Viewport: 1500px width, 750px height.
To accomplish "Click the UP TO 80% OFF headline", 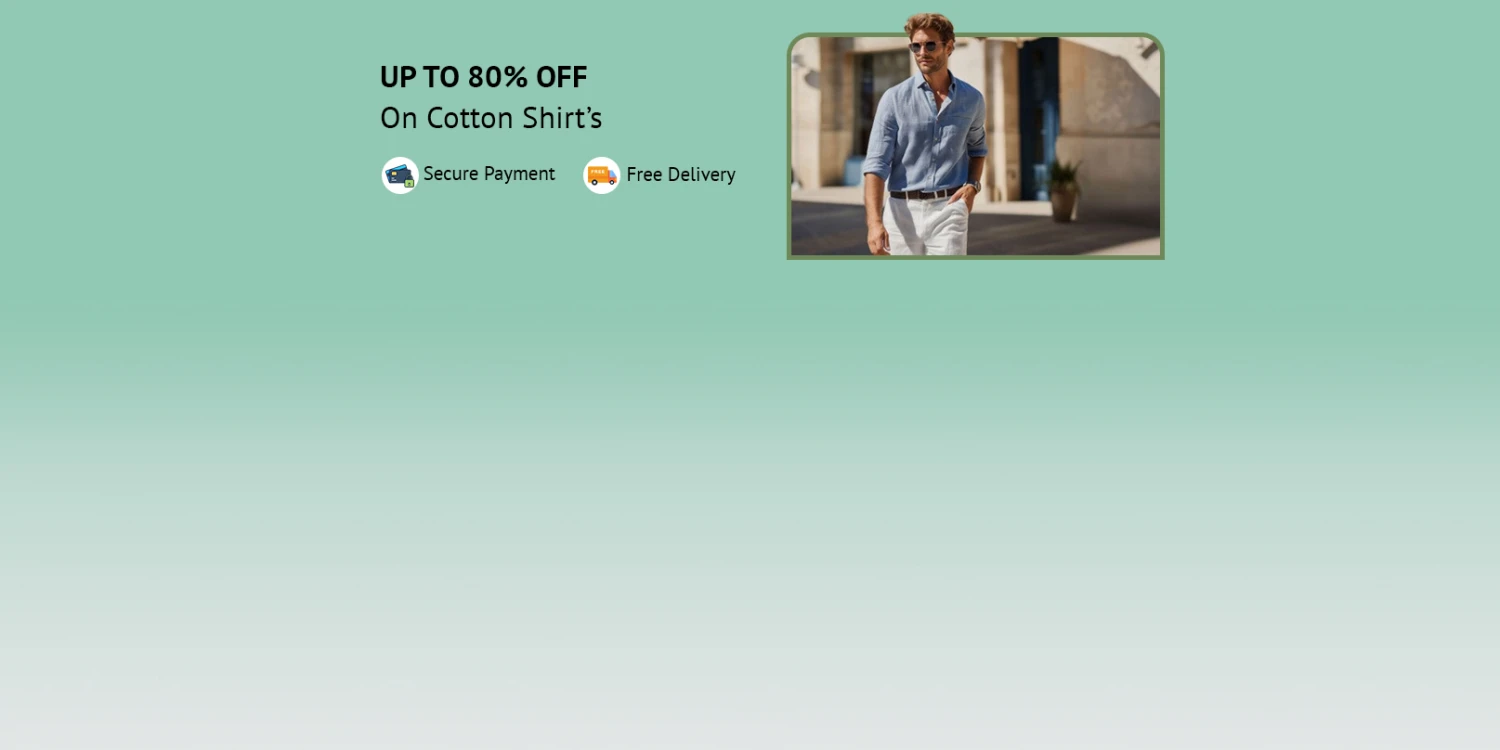I will pyautogui.click(x=483, y=77).
